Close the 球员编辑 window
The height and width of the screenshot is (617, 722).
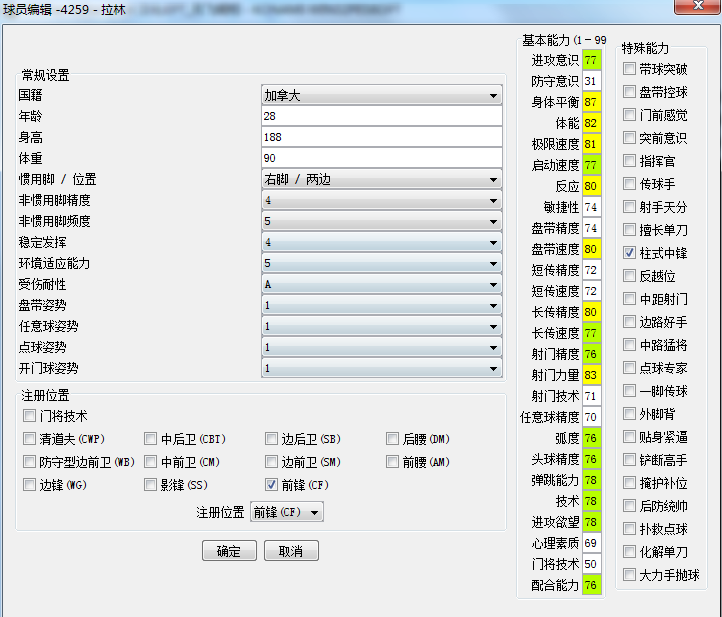698,6
